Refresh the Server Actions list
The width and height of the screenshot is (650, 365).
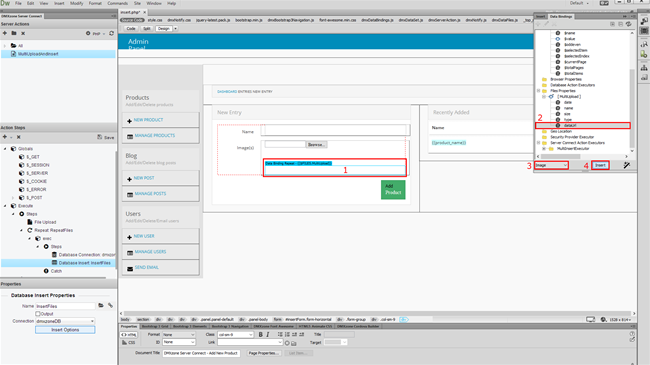[x=112, y=33]
